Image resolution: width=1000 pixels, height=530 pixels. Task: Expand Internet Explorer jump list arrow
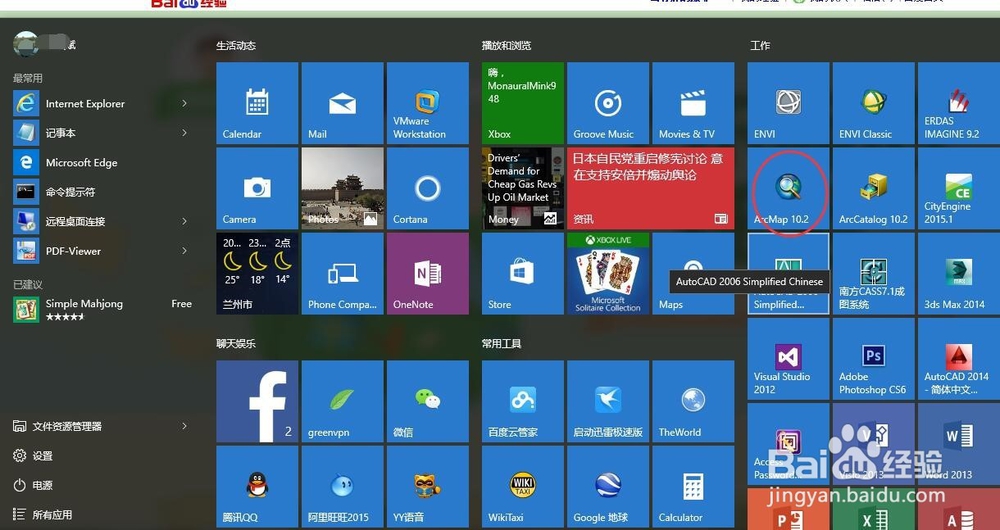point(184,103)
